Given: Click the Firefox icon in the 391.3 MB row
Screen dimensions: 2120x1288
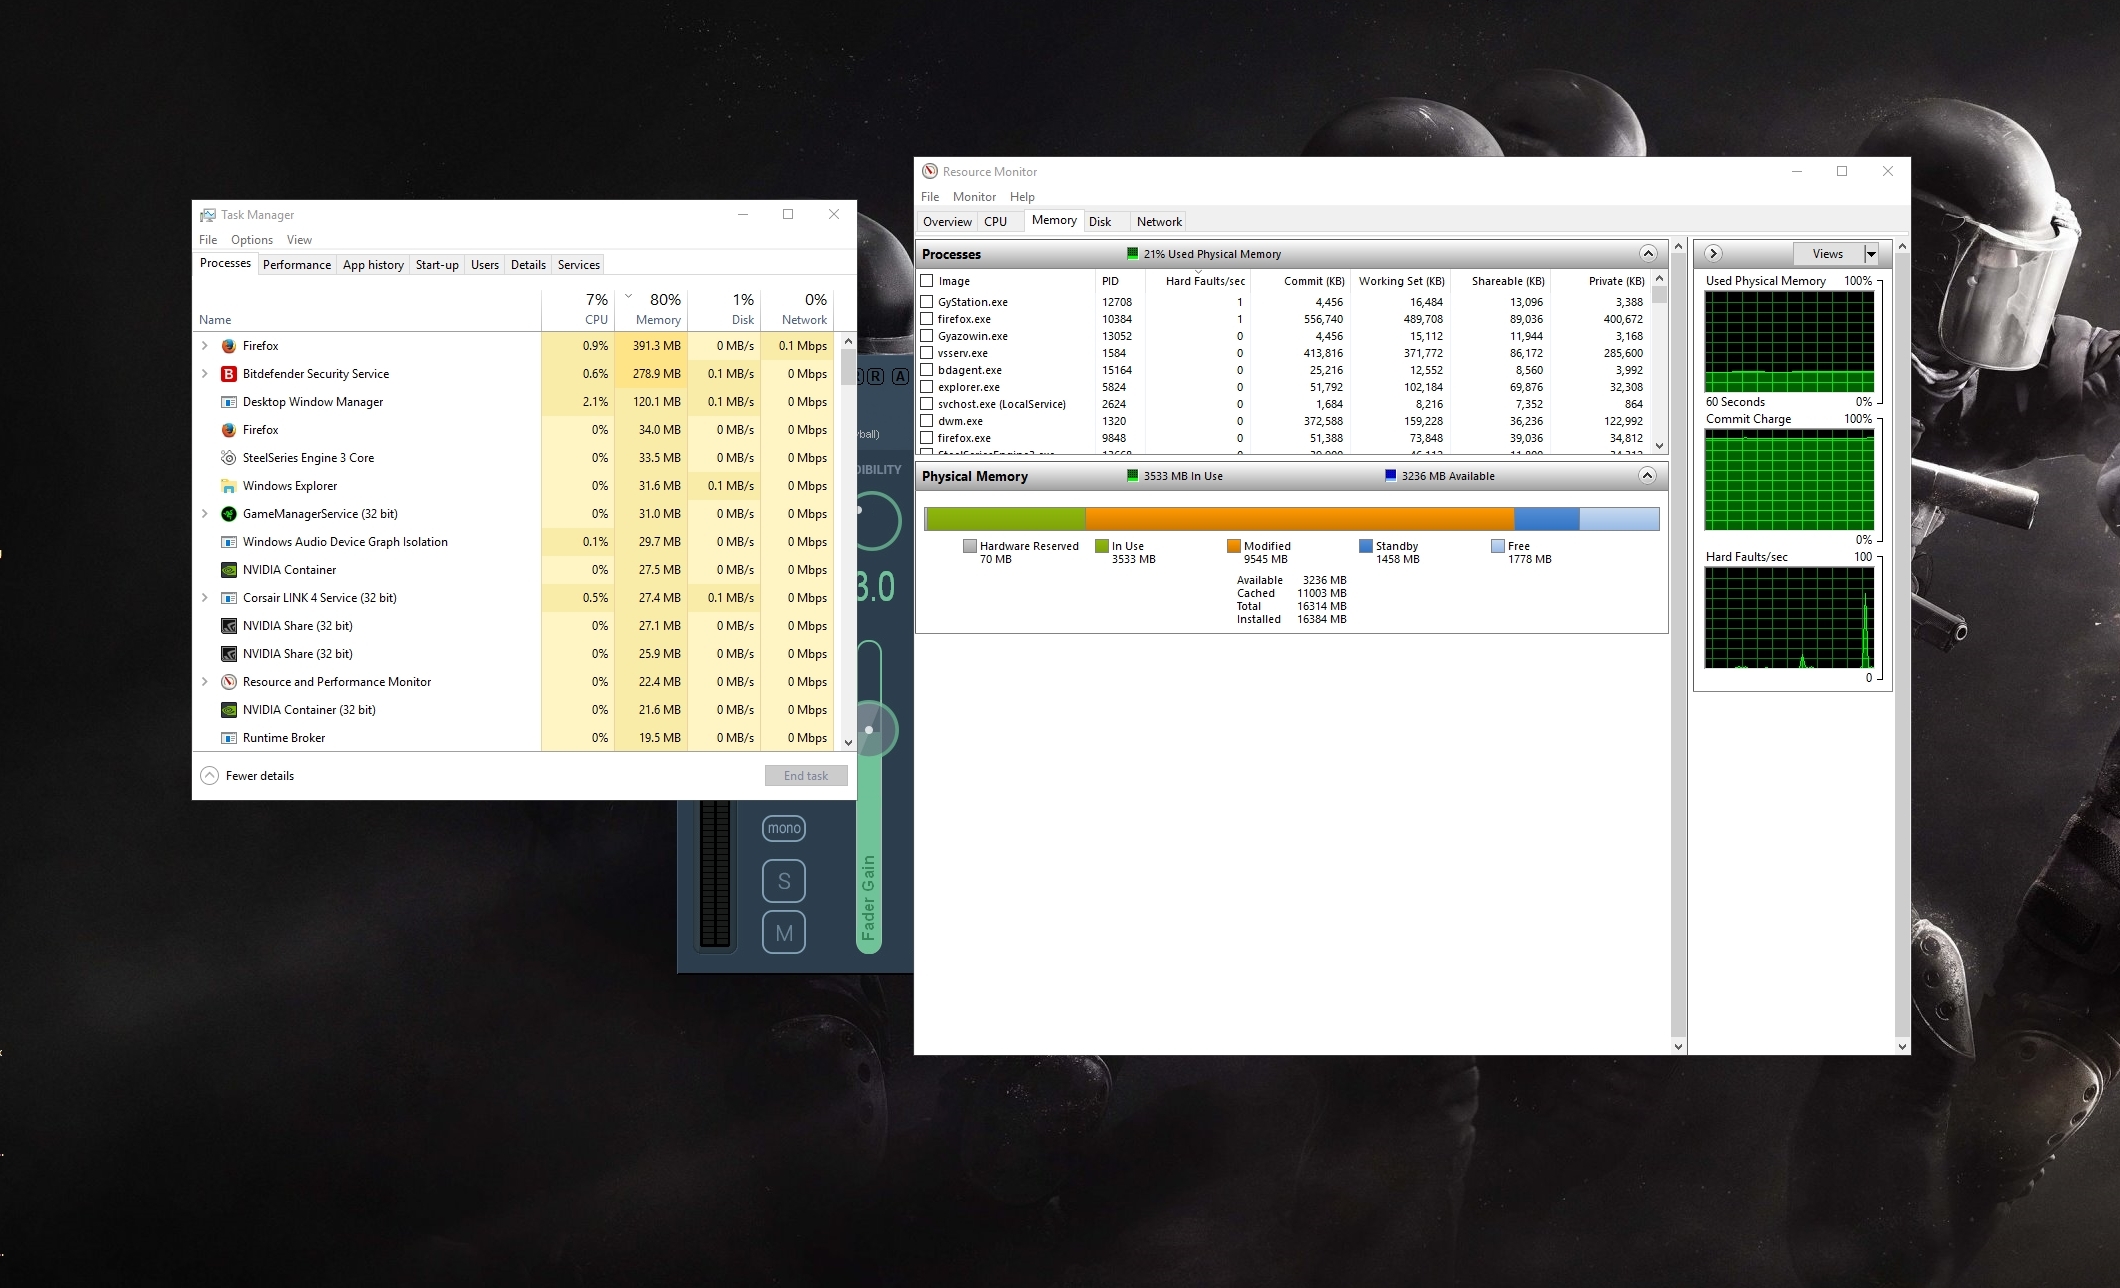Looking at the screenshot, I should click(x=228, y=346).
